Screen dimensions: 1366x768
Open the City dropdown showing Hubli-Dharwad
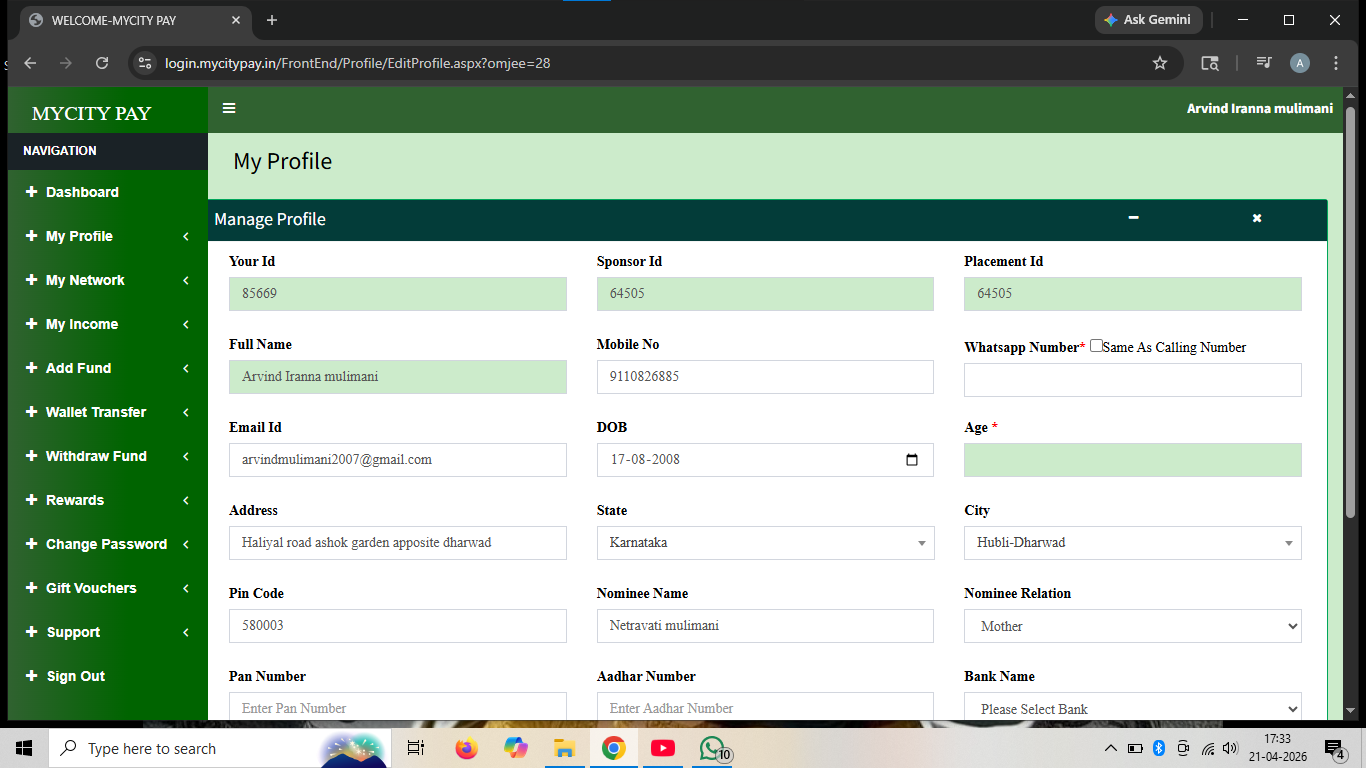point(1133,543)
